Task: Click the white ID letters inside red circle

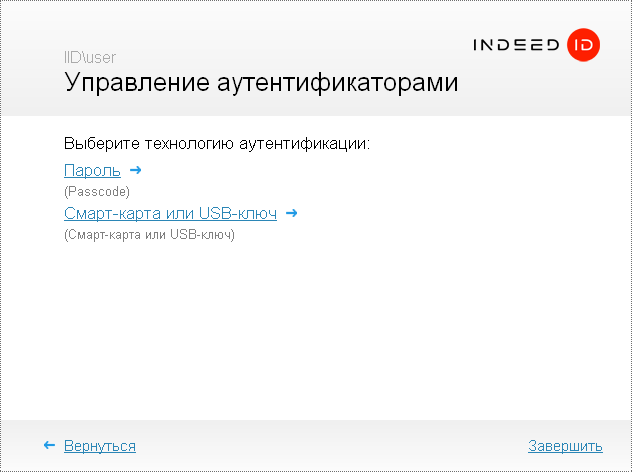Action: click(x=582, y=45)
